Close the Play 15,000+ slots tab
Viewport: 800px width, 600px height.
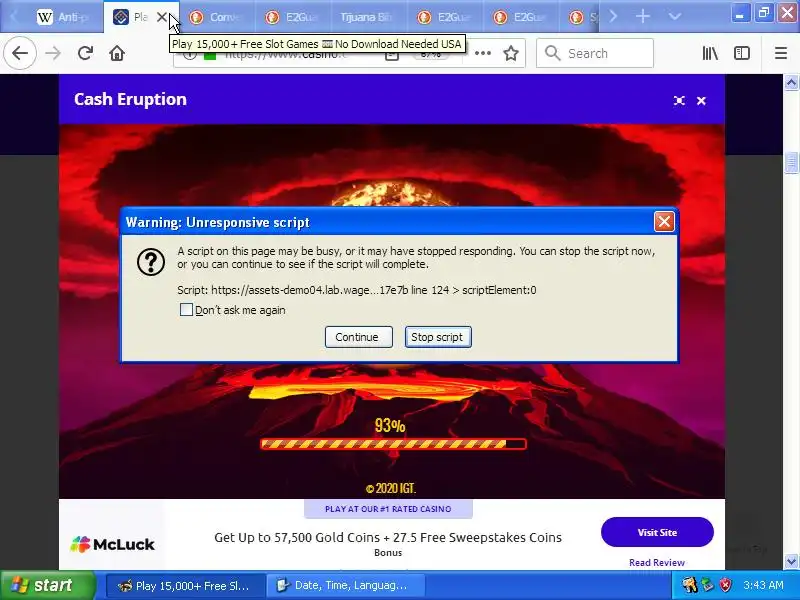click(x=161, y=17)
